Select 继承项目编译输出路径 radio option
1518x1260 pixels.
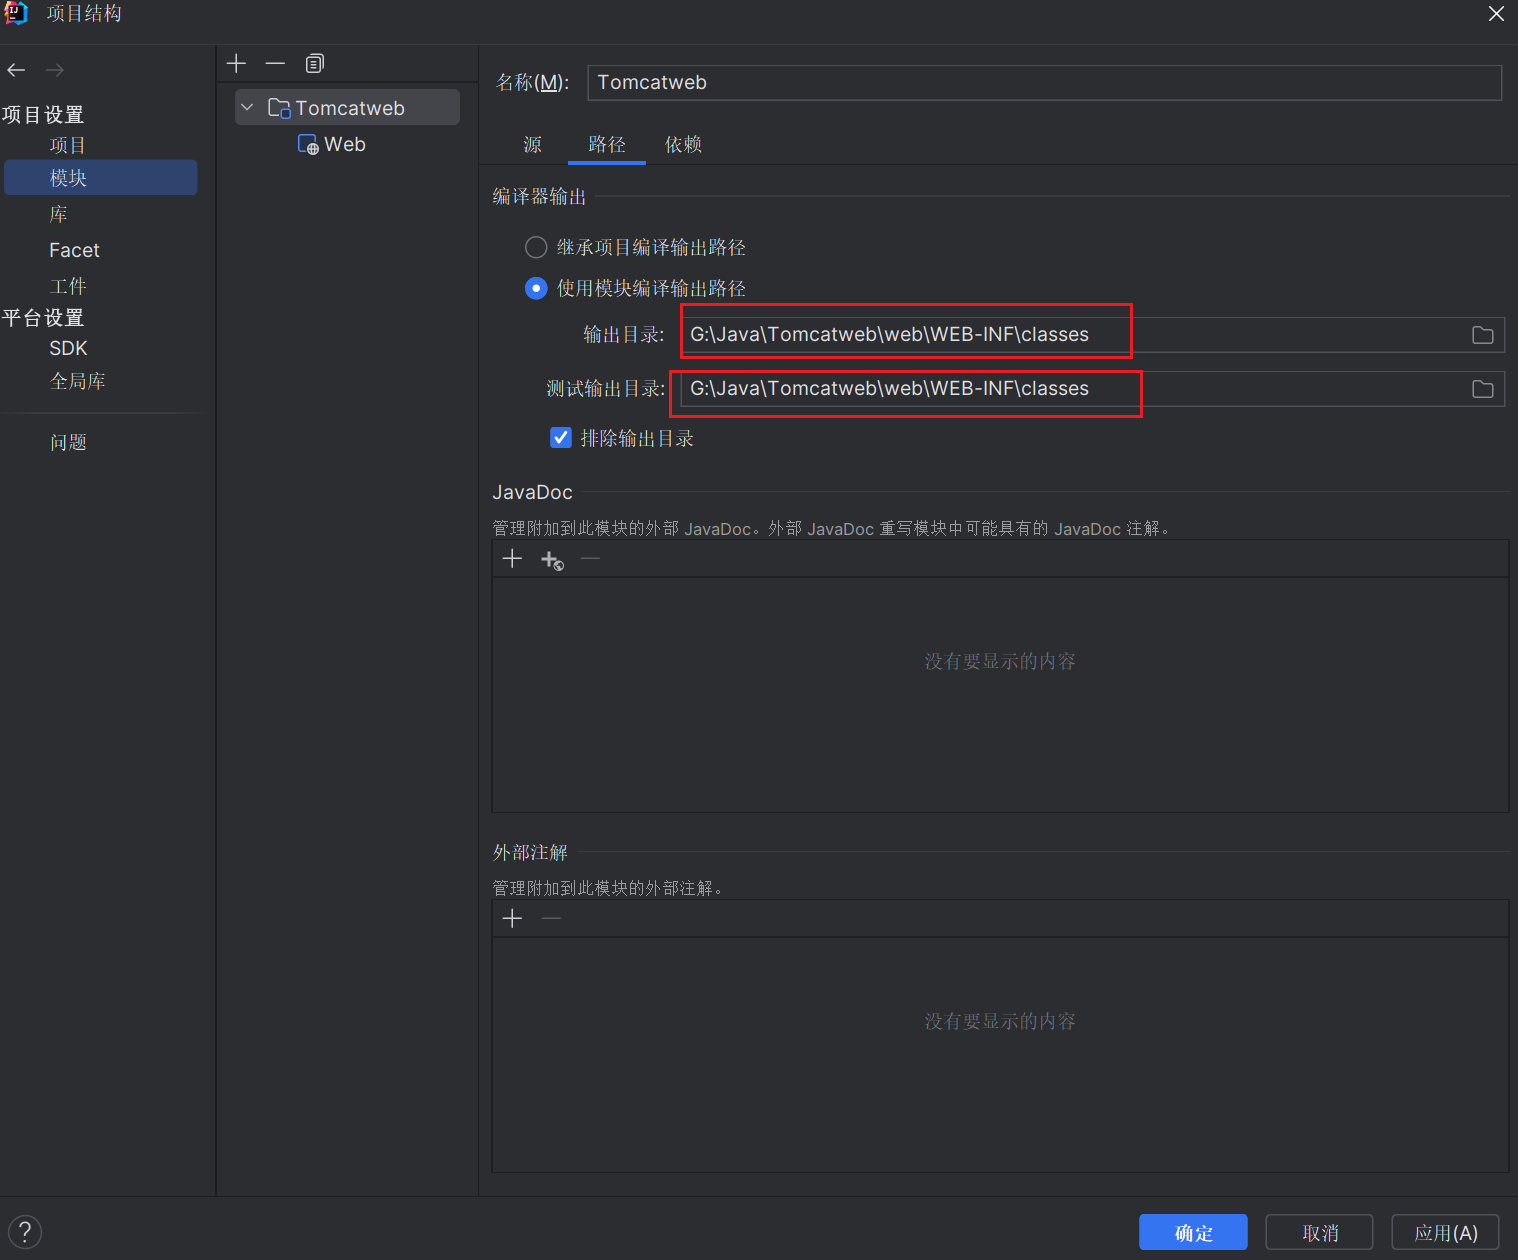pyautogui.click(x=536, y=247)
